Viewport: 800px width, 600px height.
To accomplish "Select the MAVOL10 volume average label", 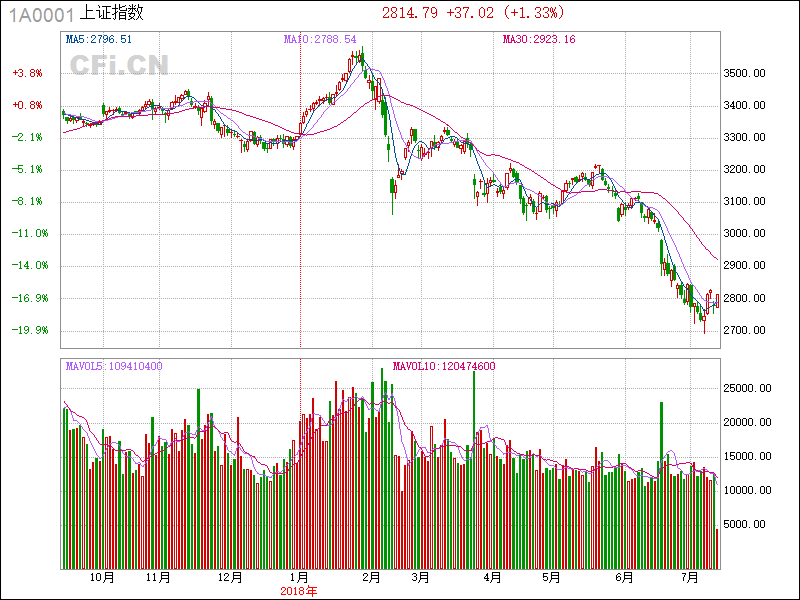I will [x=444, y=366].
